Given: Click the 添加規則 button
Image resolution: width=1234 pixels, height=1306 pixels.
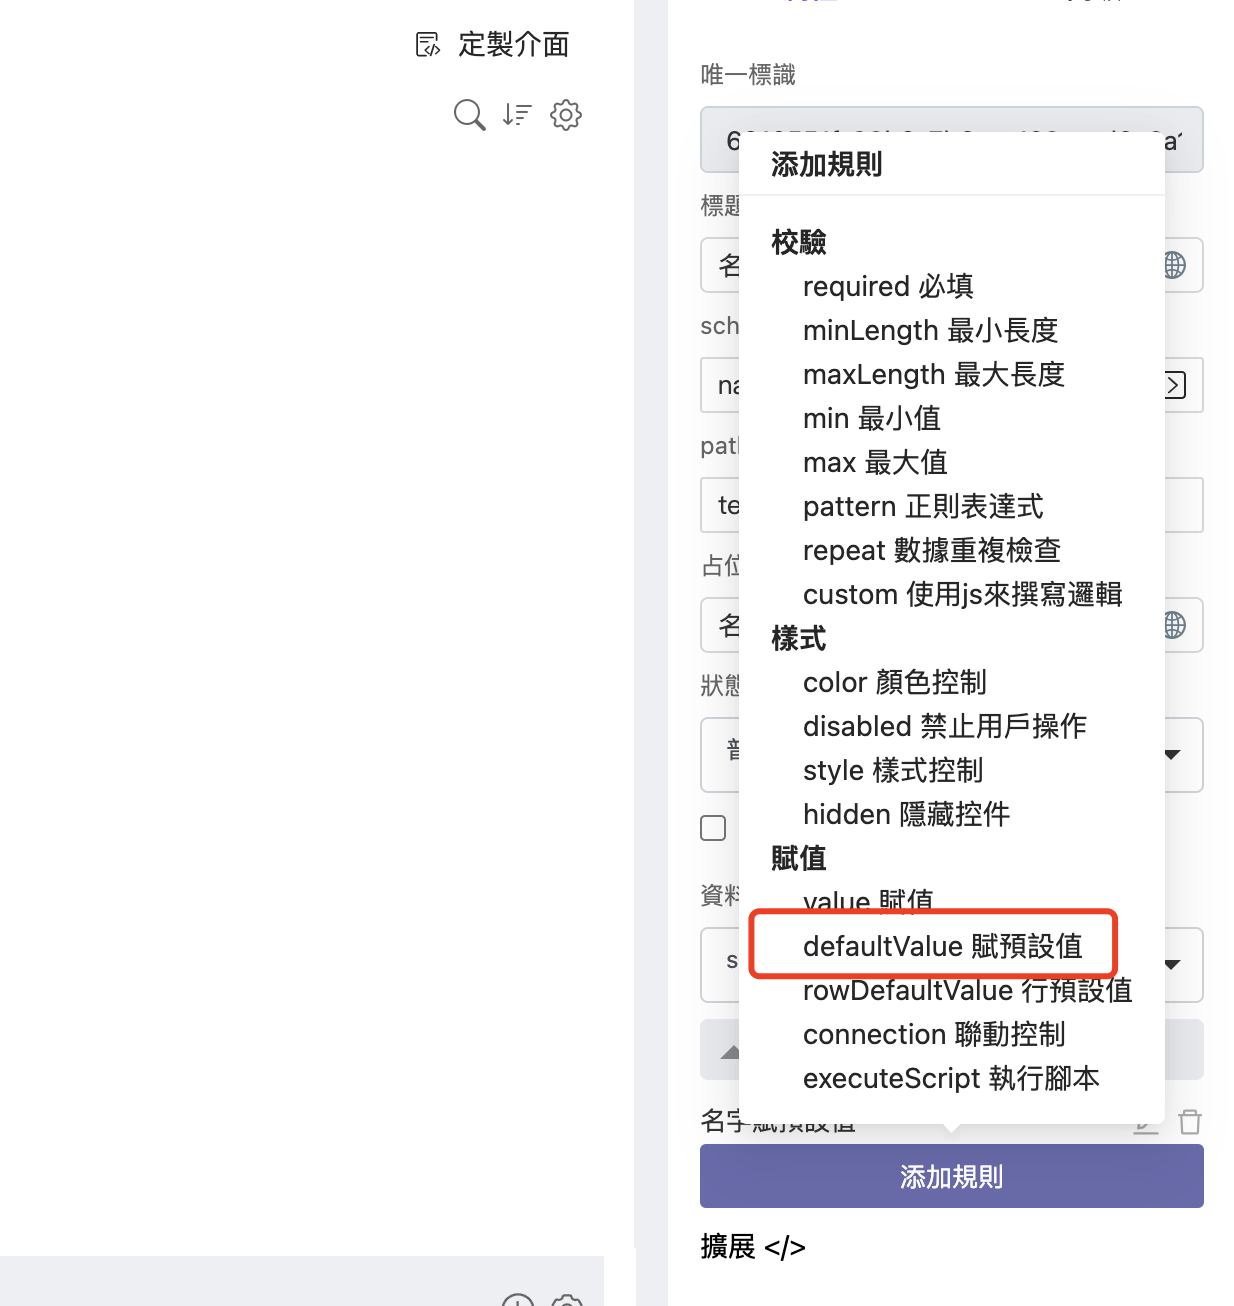Looking at the screenshot, I should (x=952, y=1177).
